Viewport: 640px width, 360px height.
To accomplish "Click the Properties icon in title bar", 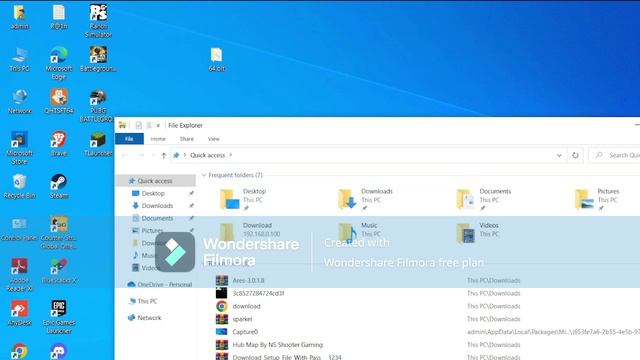I will click(138, 125).
